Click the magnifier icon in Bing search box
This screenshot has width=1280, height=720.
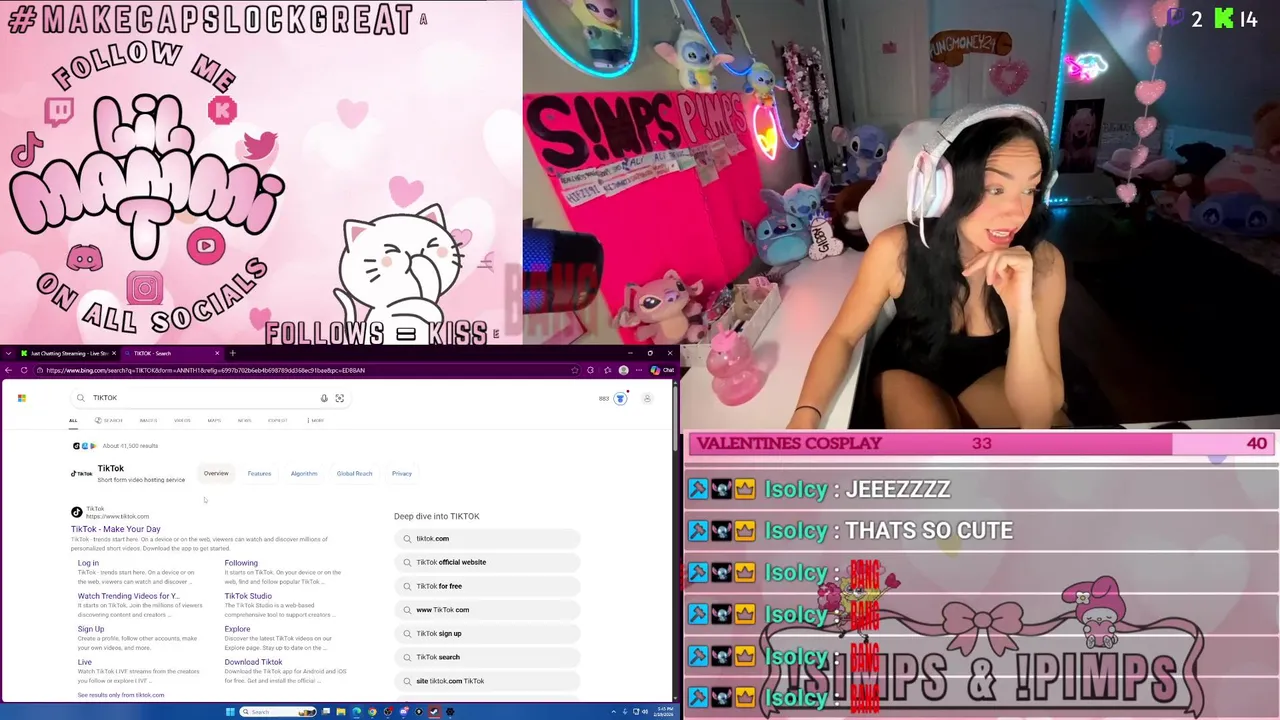point(81,398)
